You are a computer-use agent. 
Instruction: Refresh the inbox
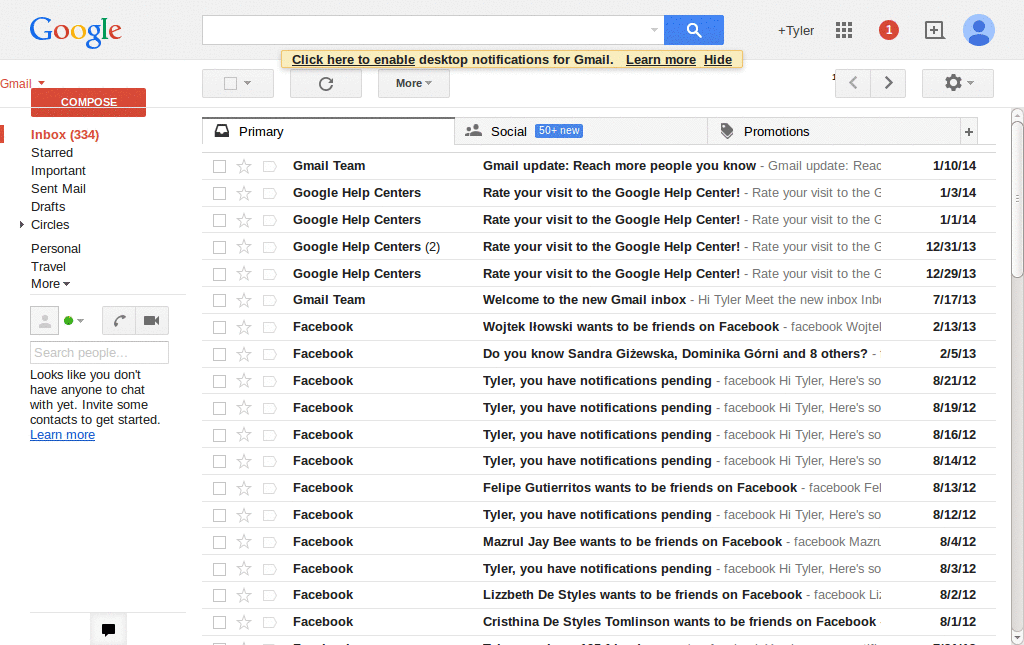click(x=325, y=83)
